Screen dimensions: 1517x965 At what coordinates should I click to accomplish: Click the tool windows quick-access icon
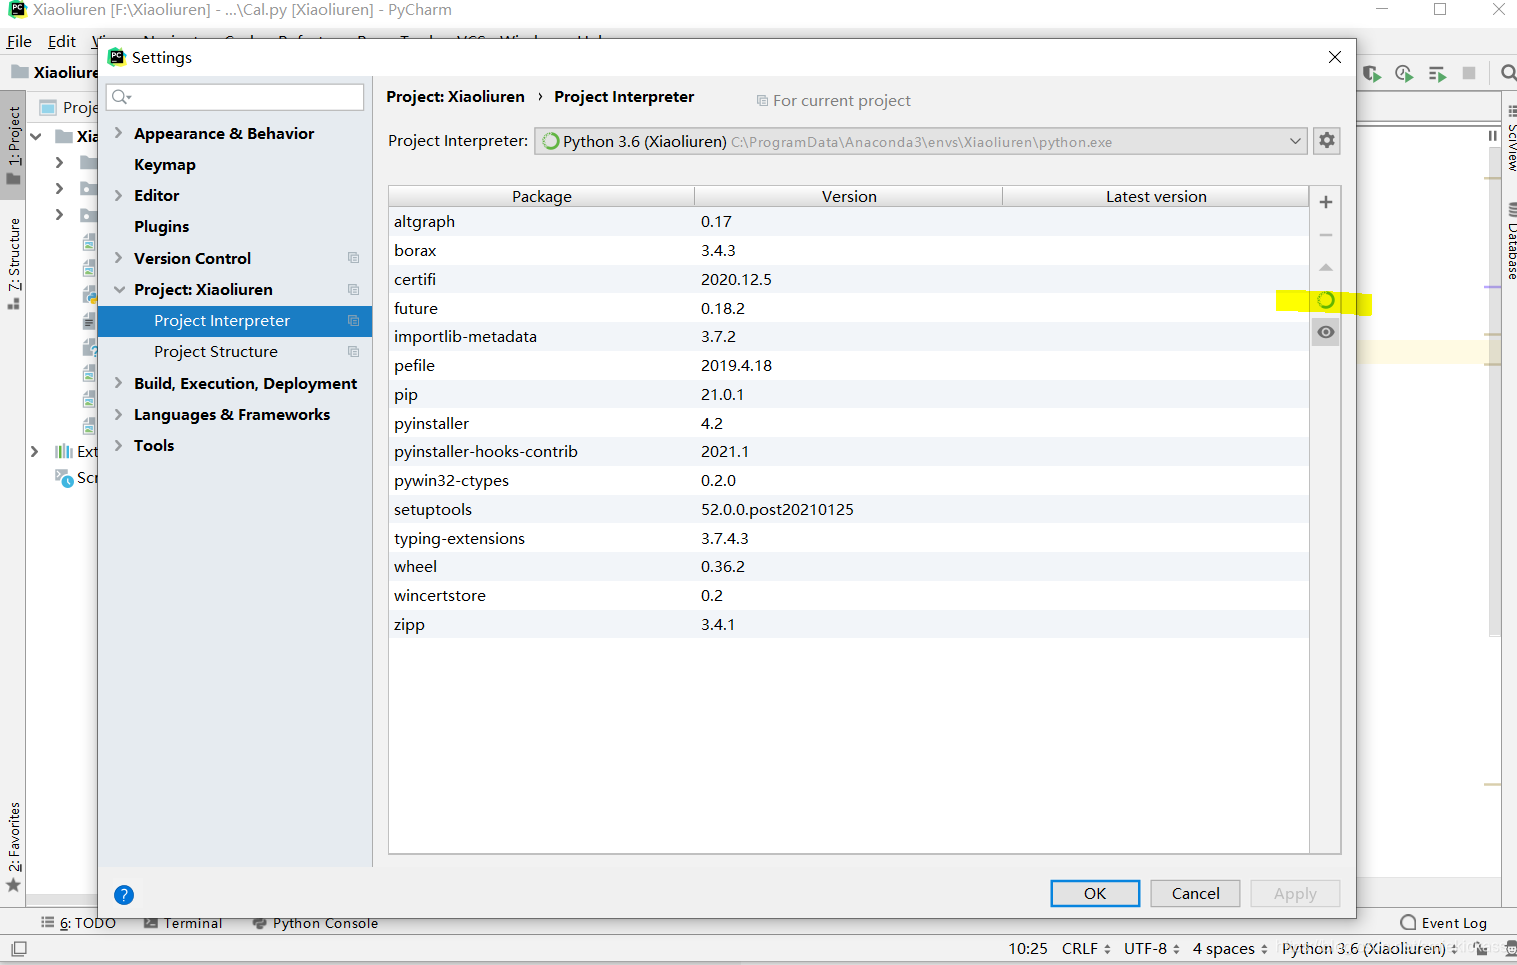[x=19, y=948]
